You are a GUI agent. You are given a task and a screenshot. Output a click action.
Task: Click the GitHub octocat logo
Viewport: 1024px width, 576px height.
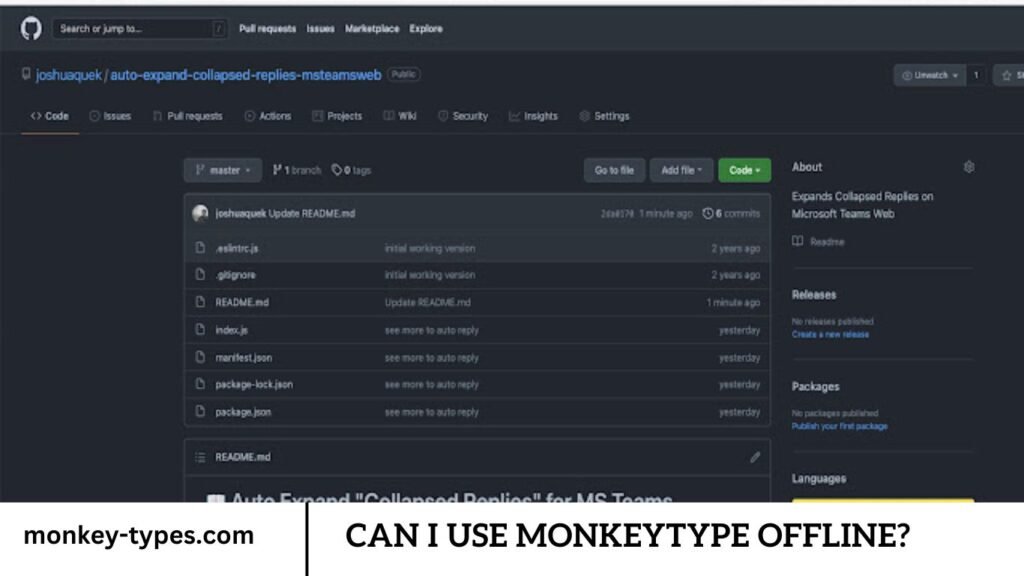point(29,28)
